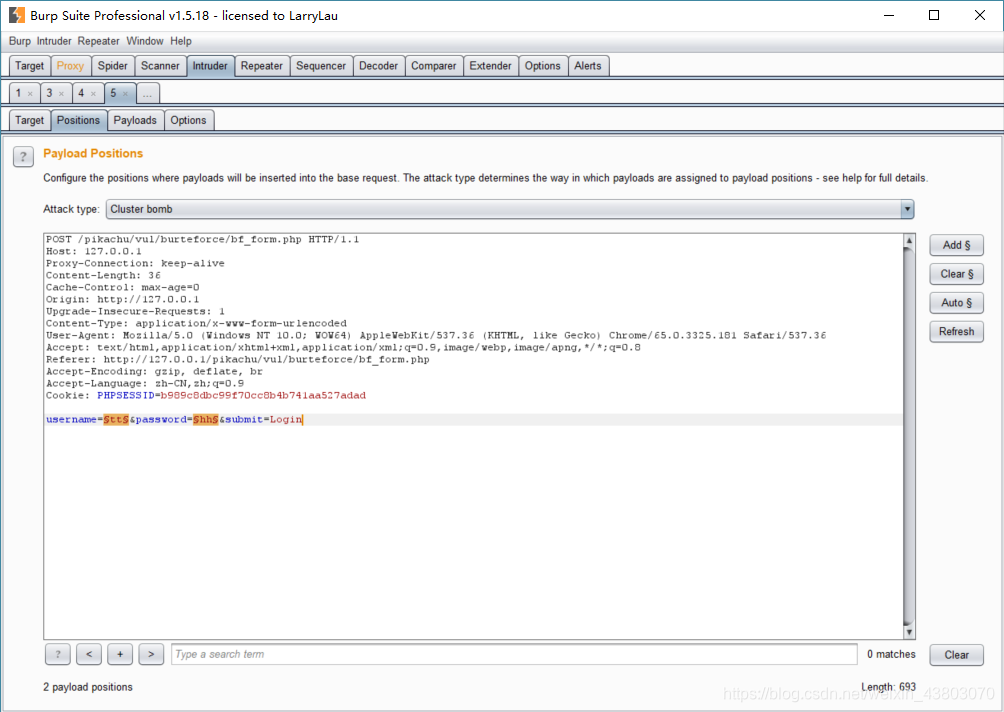Click the Burp Suite logo icon

click(16, 15)
